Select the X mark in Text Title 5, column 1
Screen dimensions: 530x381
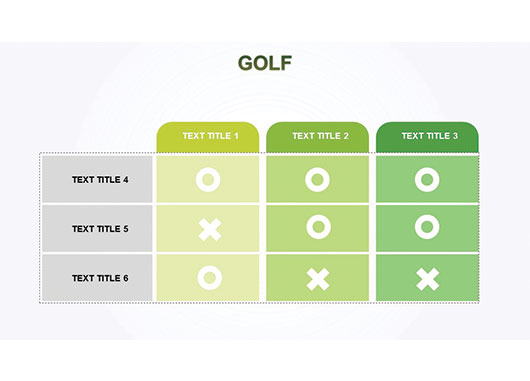click(210, 230)
